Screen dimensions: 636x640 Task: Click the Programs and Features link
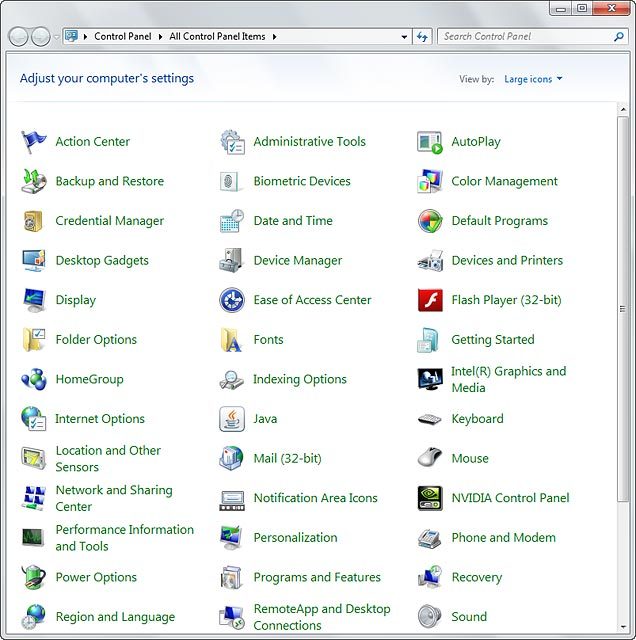pyautogui.click(x=317, y=577)
